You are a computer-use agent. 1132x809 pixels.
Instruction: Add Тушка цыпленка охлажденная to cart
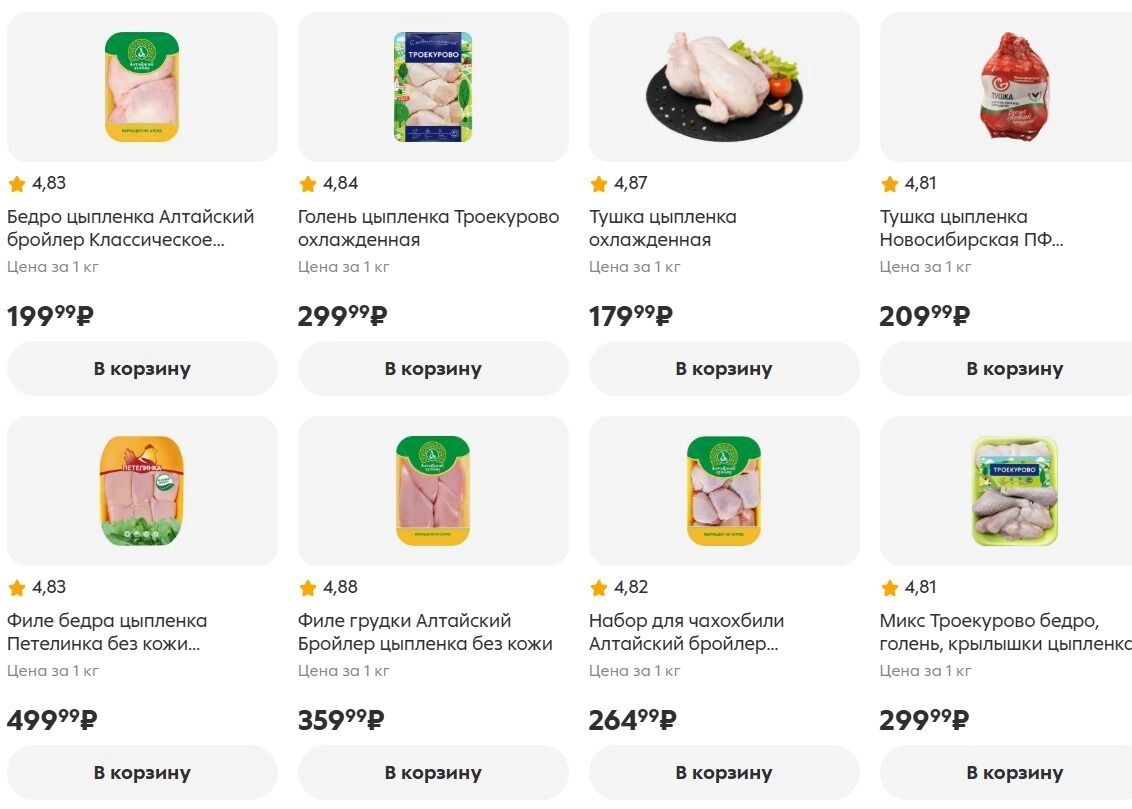[x=724, y=368]
